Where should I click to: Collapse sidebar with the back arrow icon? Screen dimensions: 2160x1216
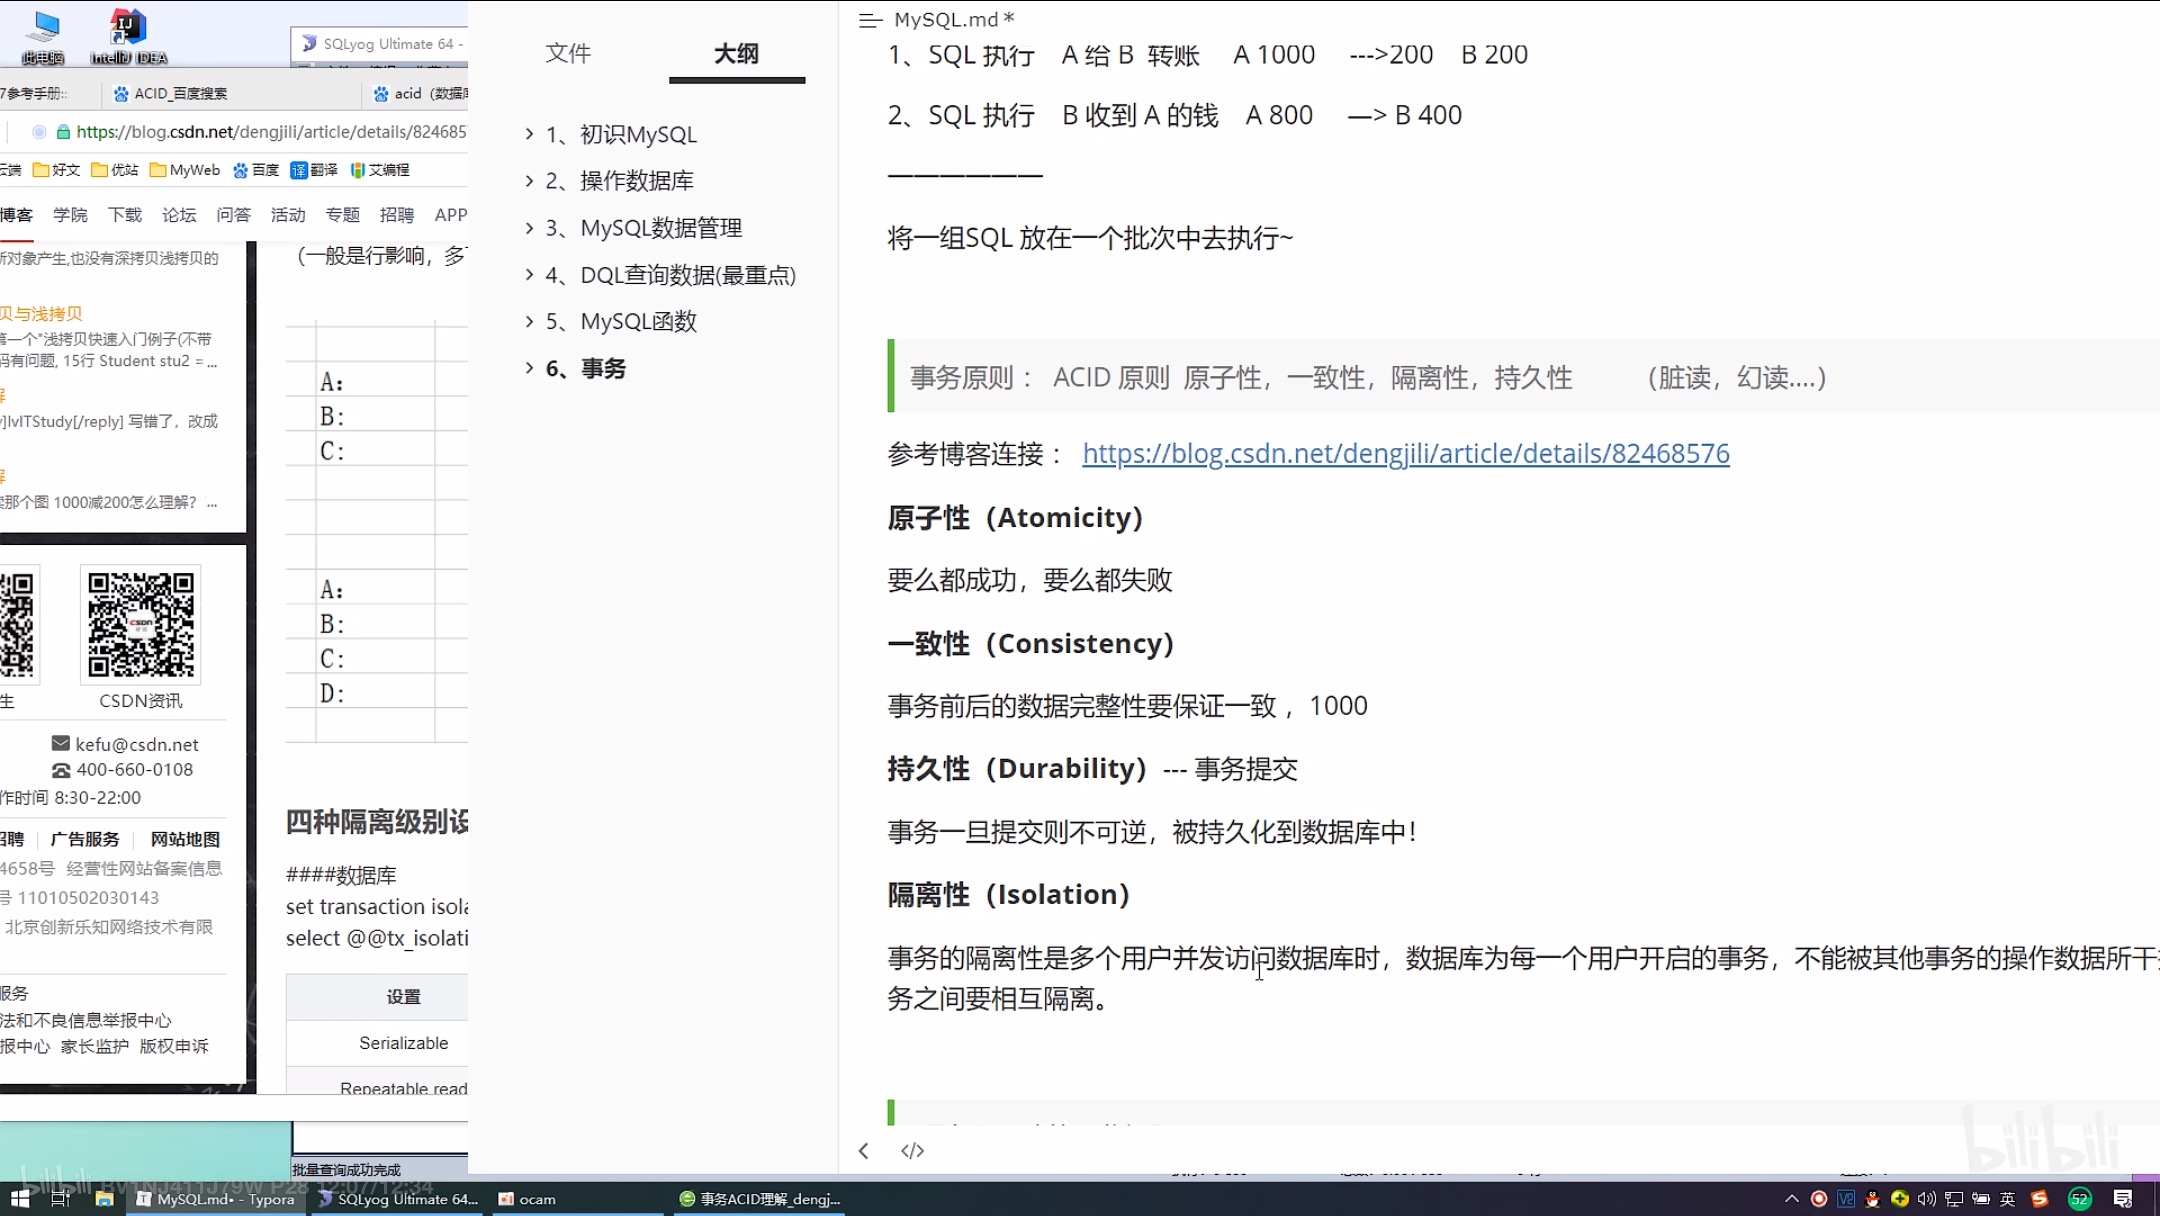[864, 1151]
